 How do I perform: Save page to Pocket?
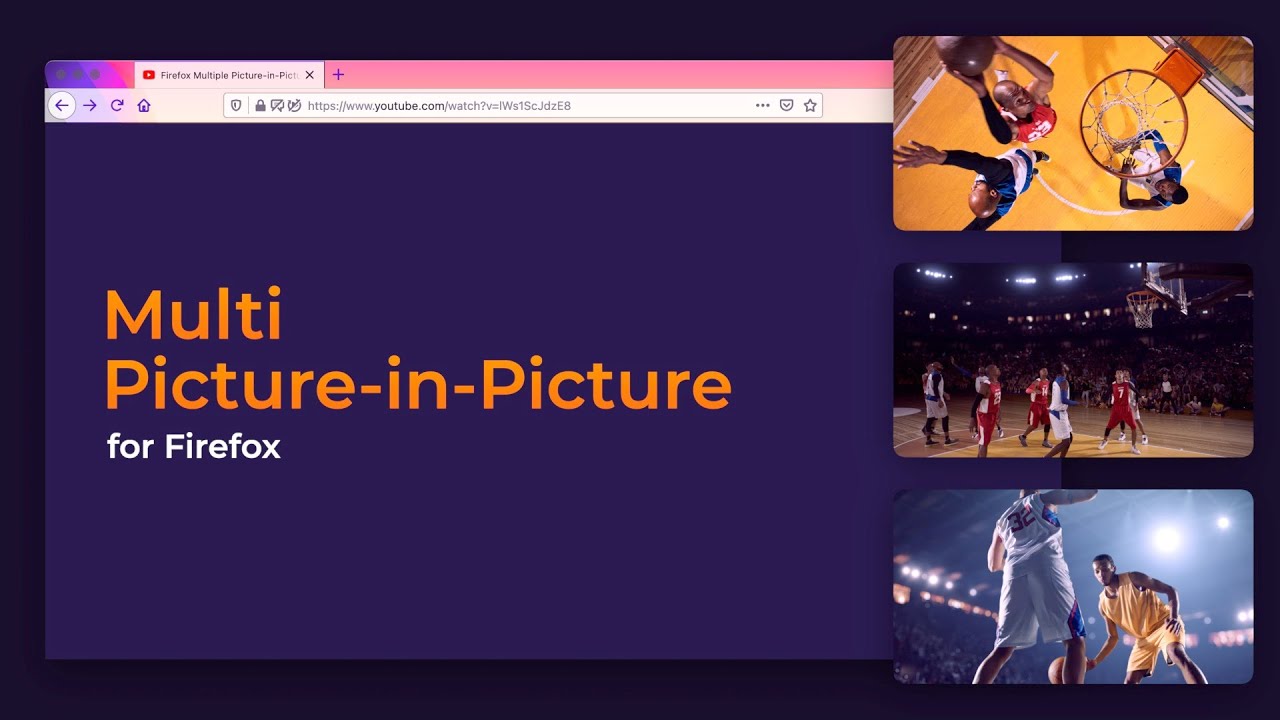pyautogui.click(x=787, y=105)
